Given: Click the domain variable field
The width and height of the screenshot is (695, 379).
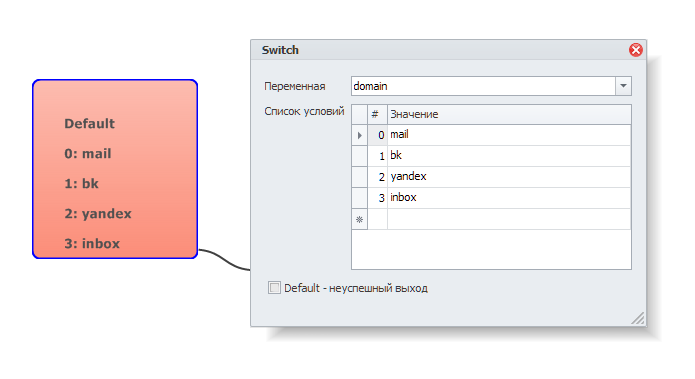Looking at the screenshot, I should pyautogui.click(x=484, y=86).
